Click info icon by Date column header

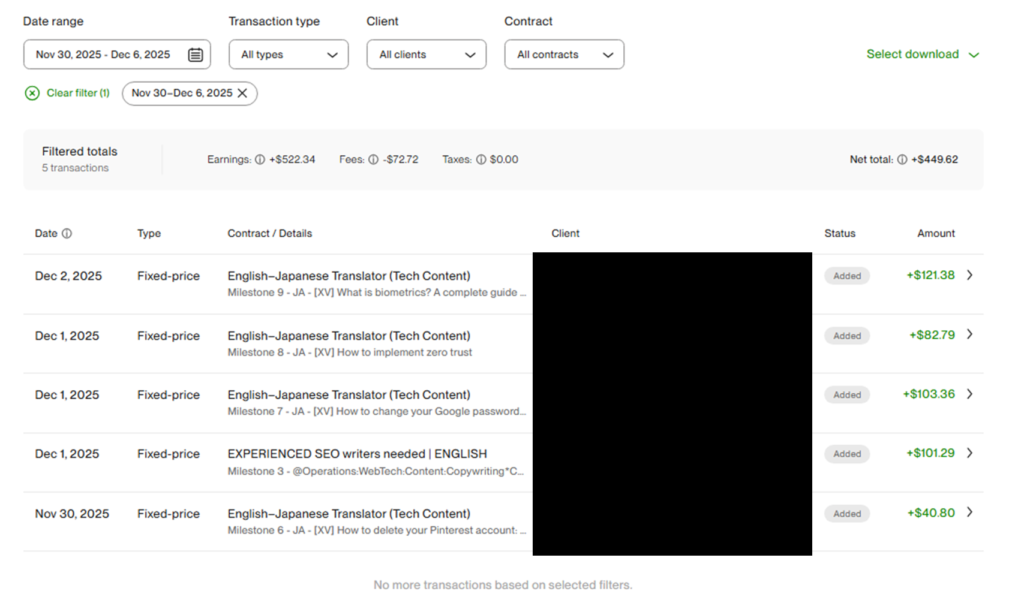pyautogui.click(x=67, y=234)
